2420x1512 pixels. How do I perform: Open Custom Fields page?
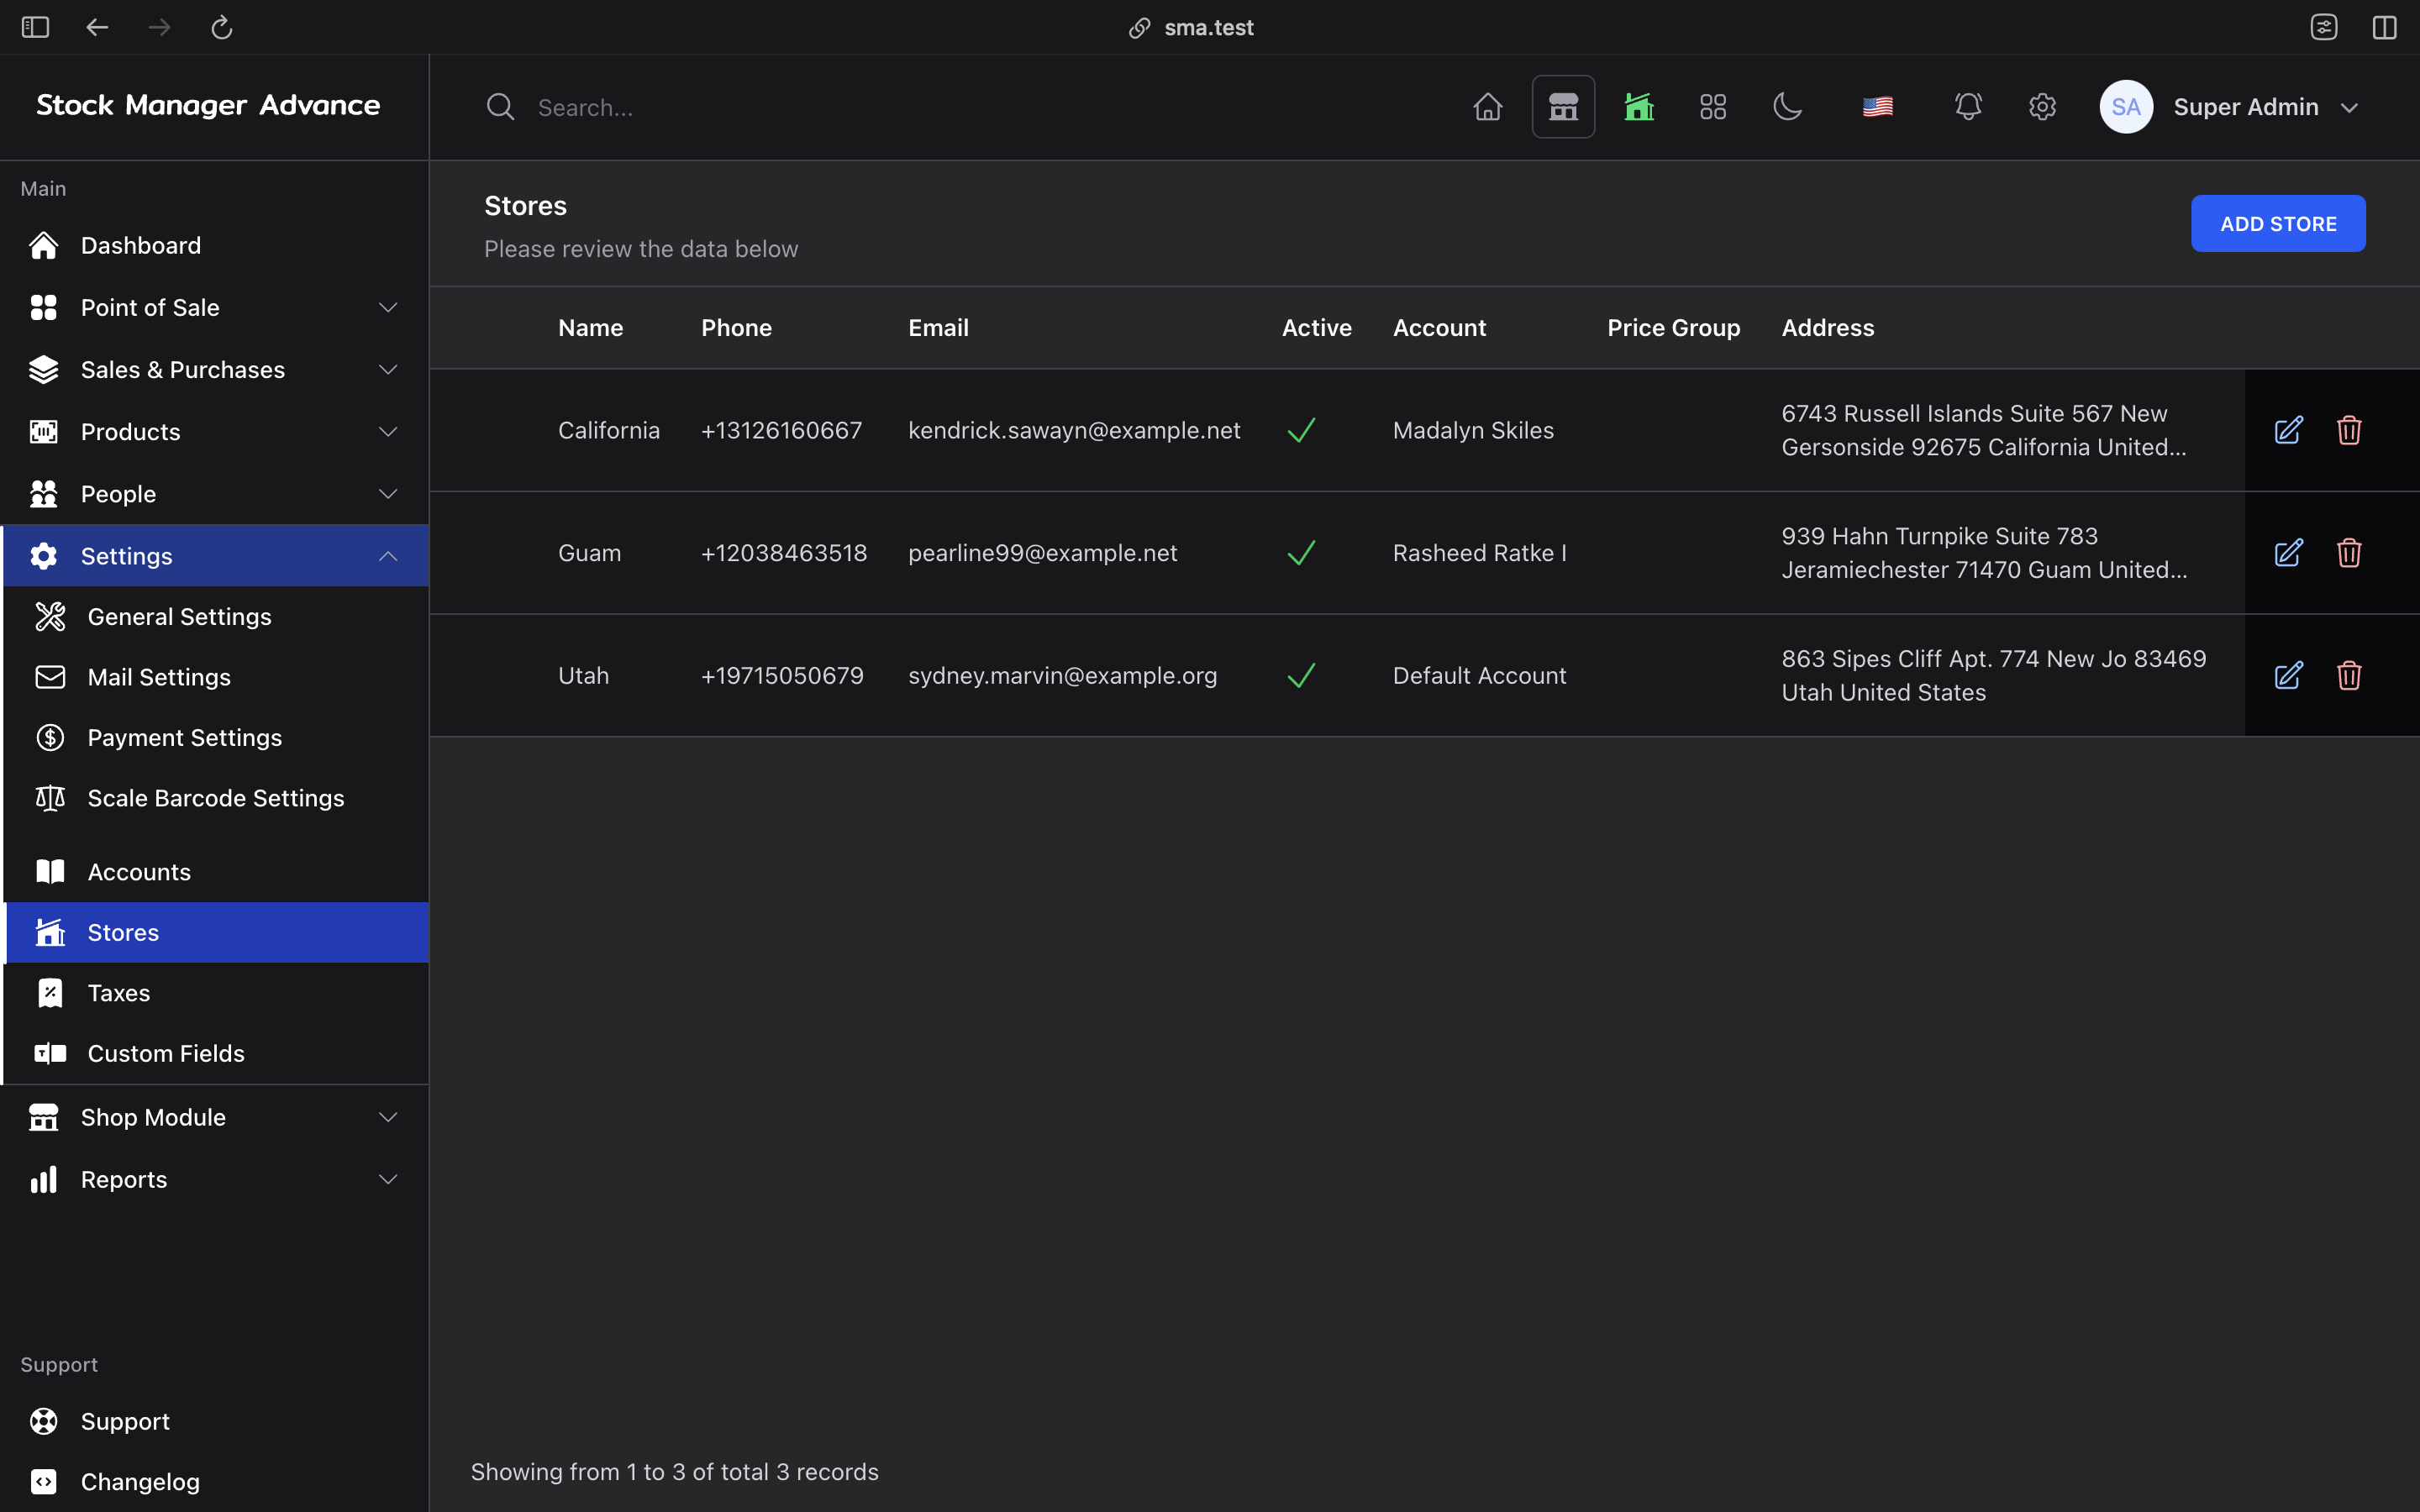216,1053
